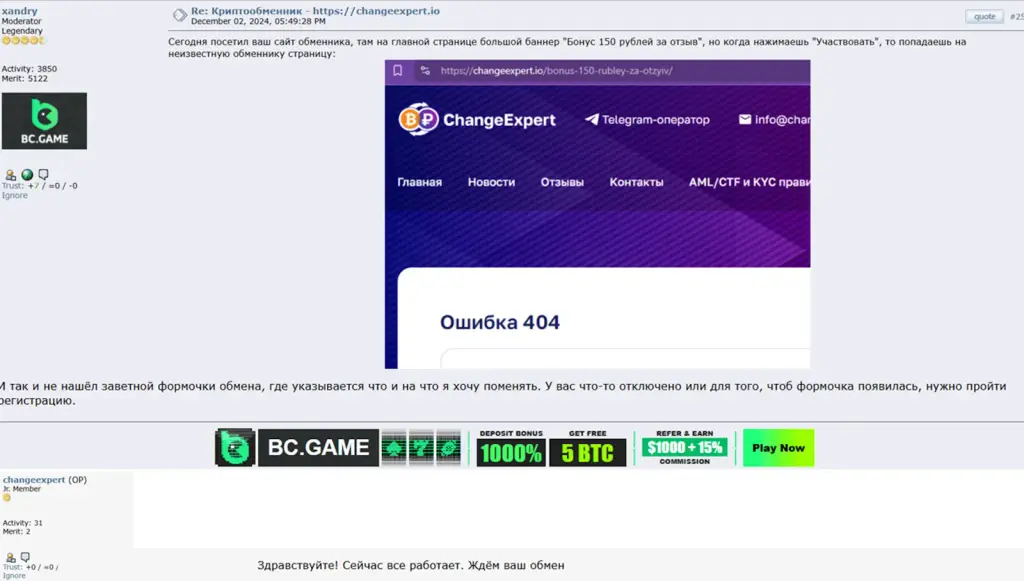Image resolution: width=1024 pixels, height=581 pixels.
Task: View xandry's profile icon
Action: 10,175
